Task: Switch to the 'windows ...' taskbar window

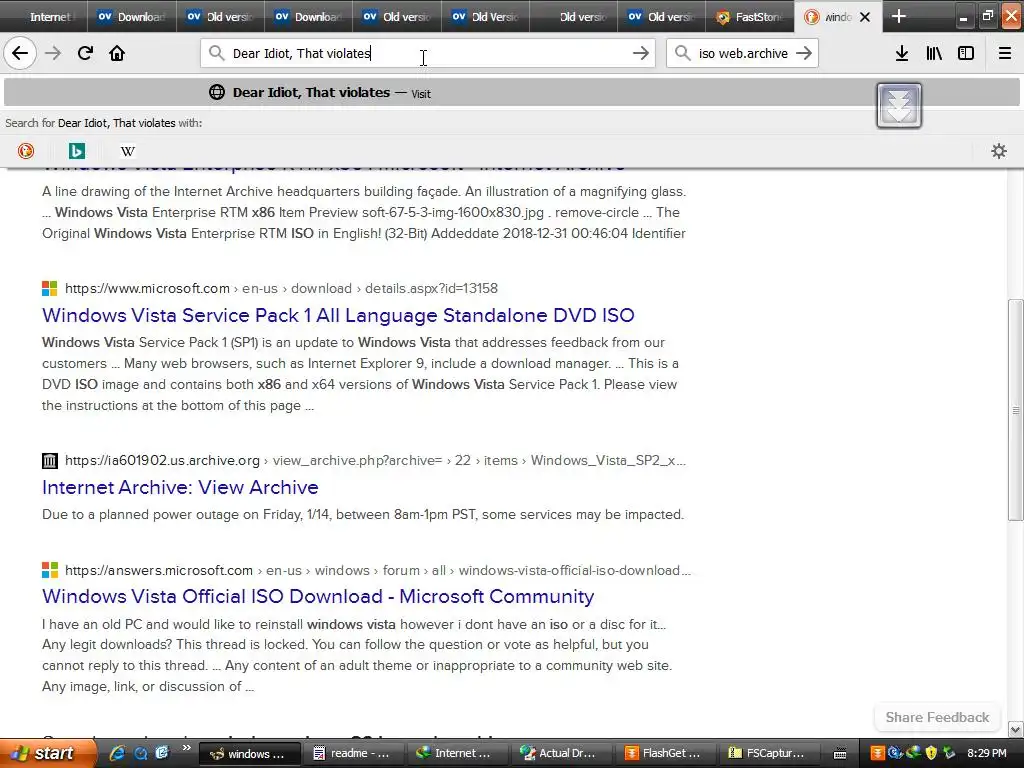Action: [x=249, y=753]
